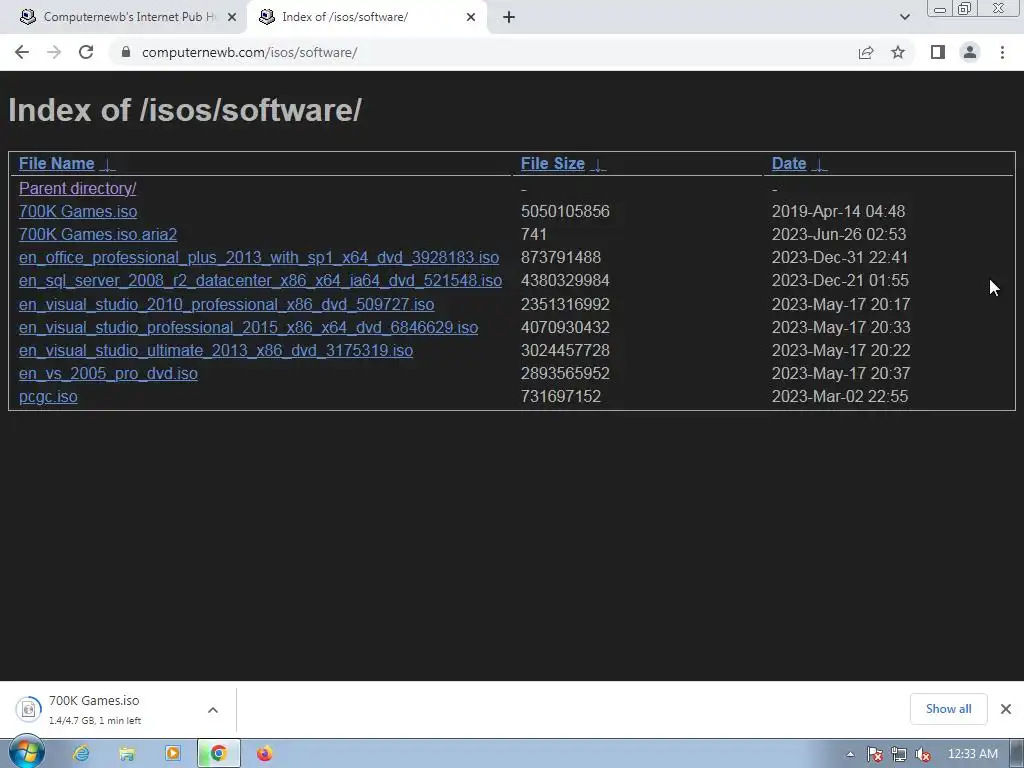
Task: Sort by File Size header
Action: coord(552,164)
